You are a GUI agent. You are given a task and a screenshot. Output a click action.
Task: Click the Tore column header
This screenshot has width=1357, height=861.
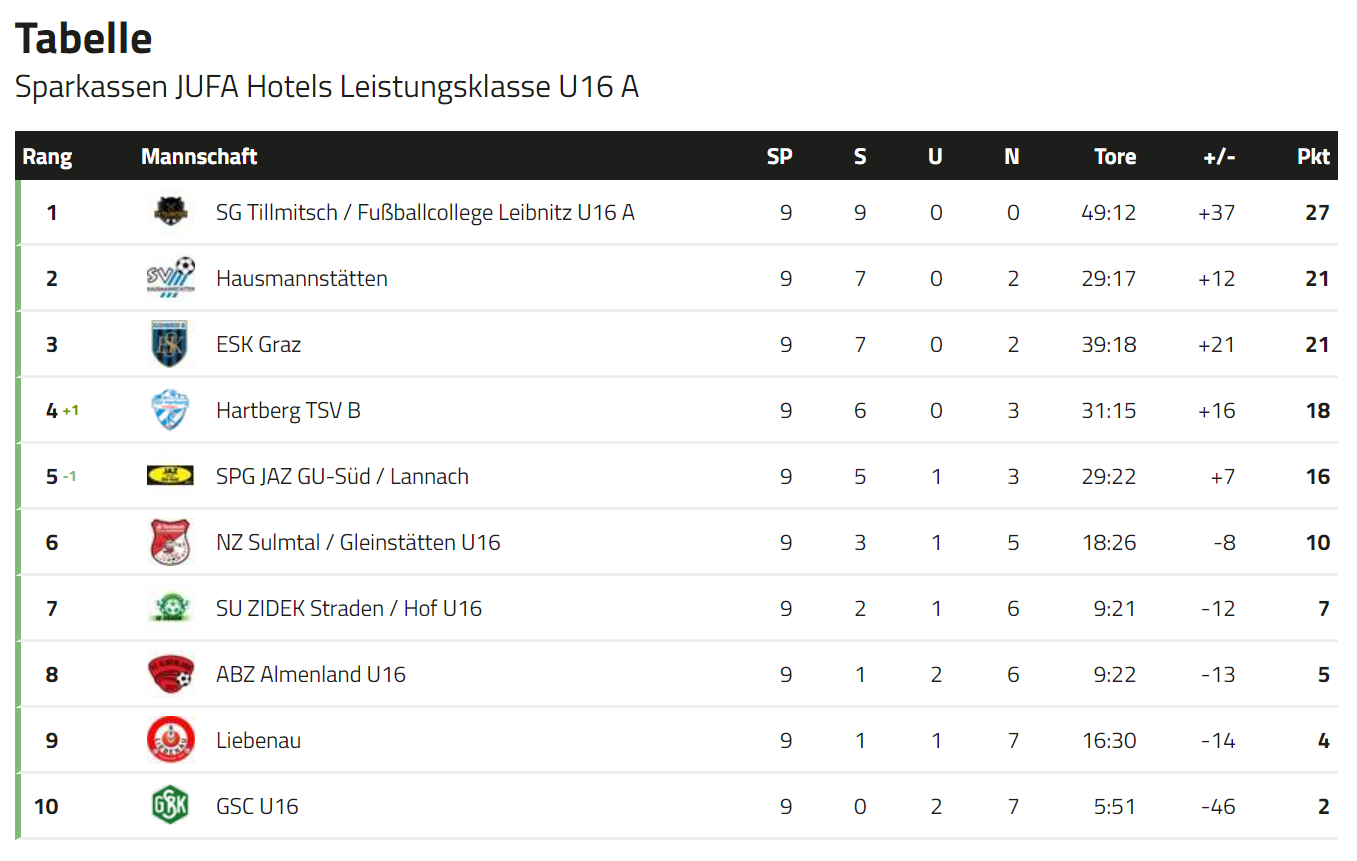point(1114,156)
